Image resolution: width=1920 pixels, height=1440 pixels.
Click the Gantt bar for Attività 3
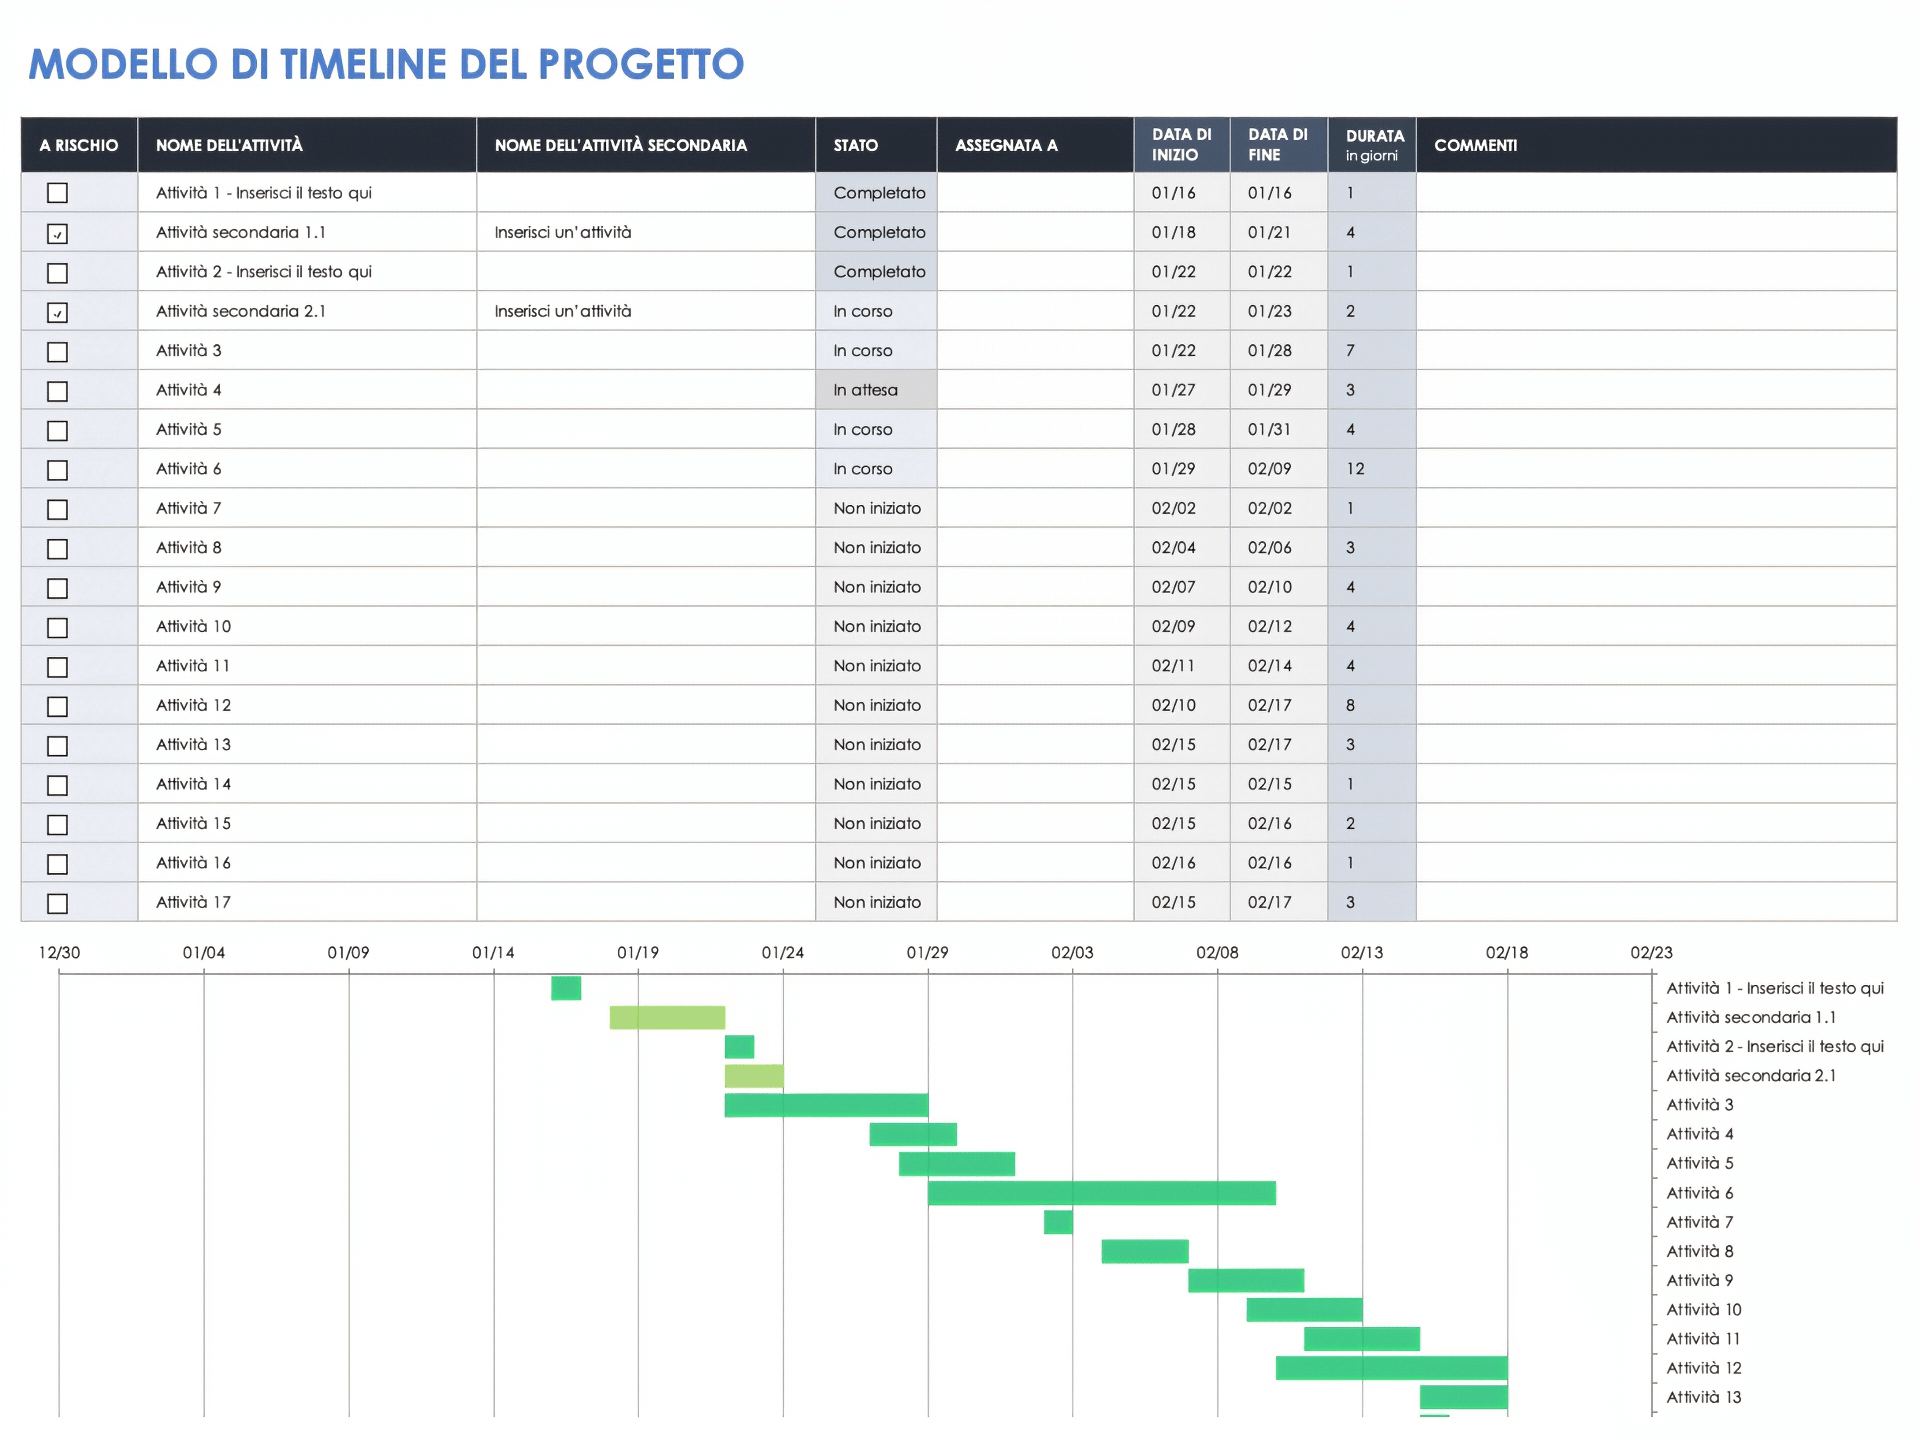click(x=826, y=1105)
